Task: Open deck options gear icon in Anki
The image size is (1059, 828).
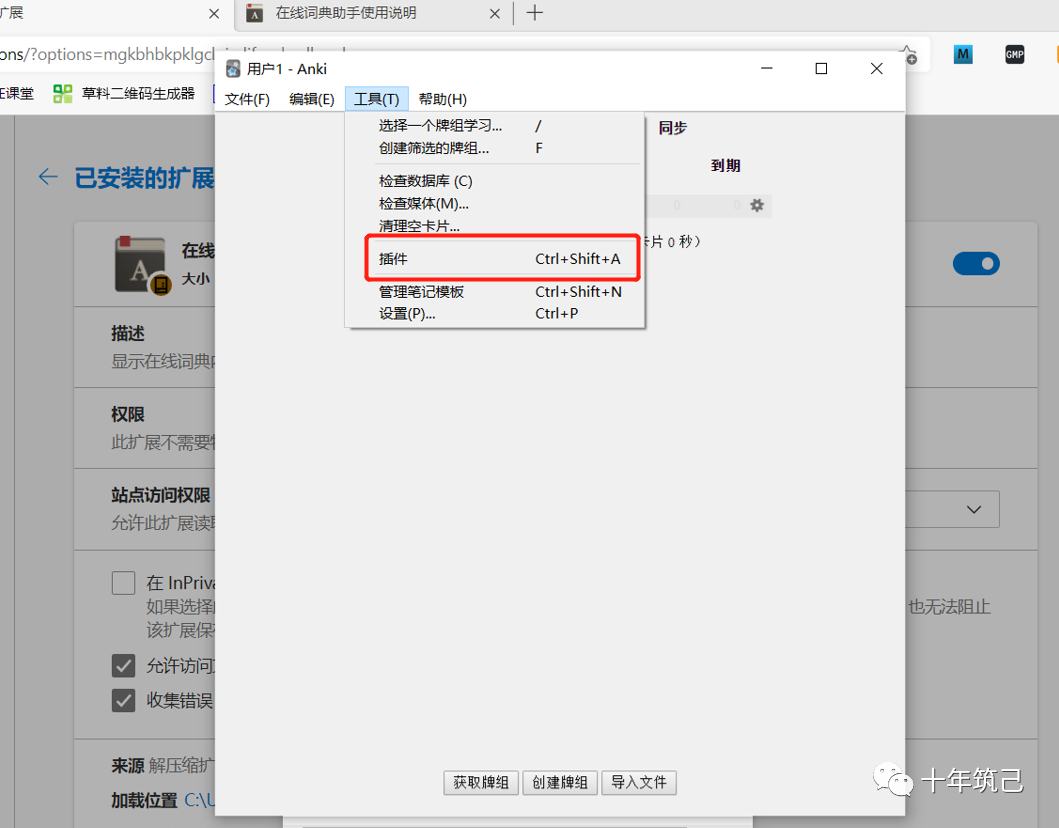Action: [757, 205]
